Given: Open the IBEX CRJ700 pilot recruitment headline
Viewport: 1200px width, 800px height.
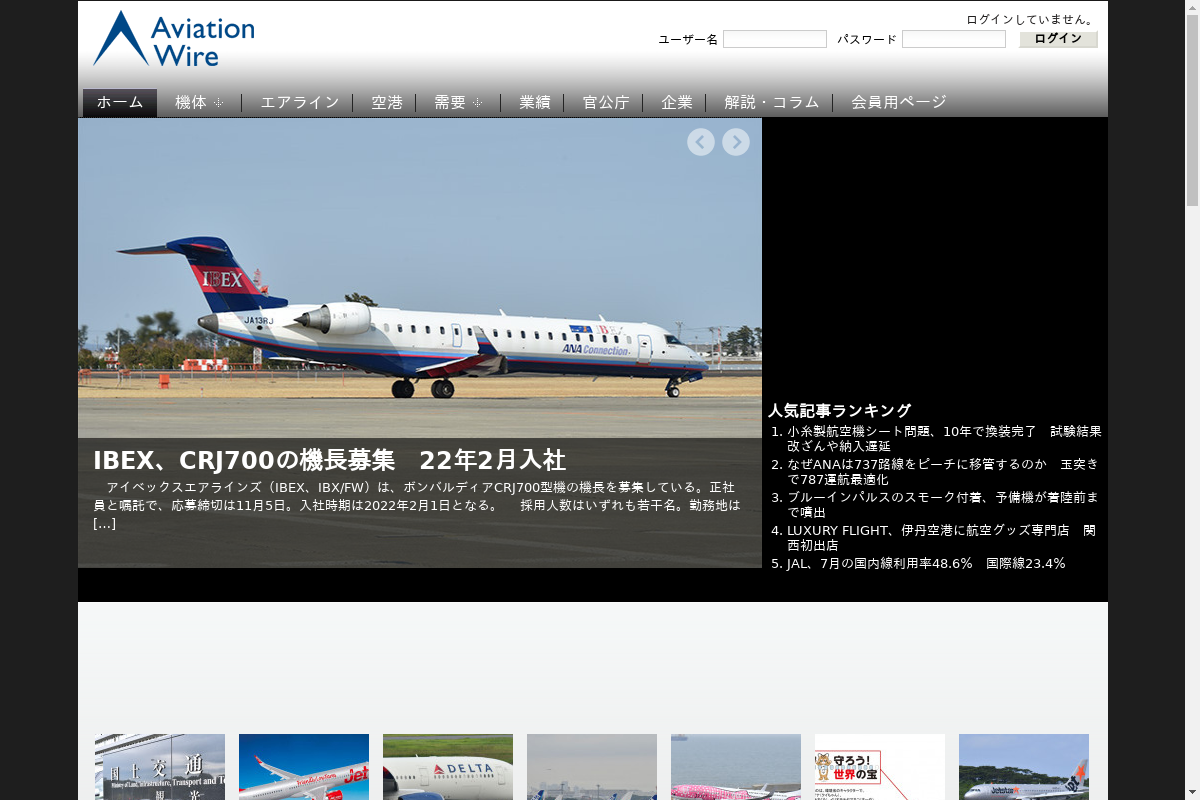Looking at the screenshot, I should pyautogui.click(x=329, y=460).
